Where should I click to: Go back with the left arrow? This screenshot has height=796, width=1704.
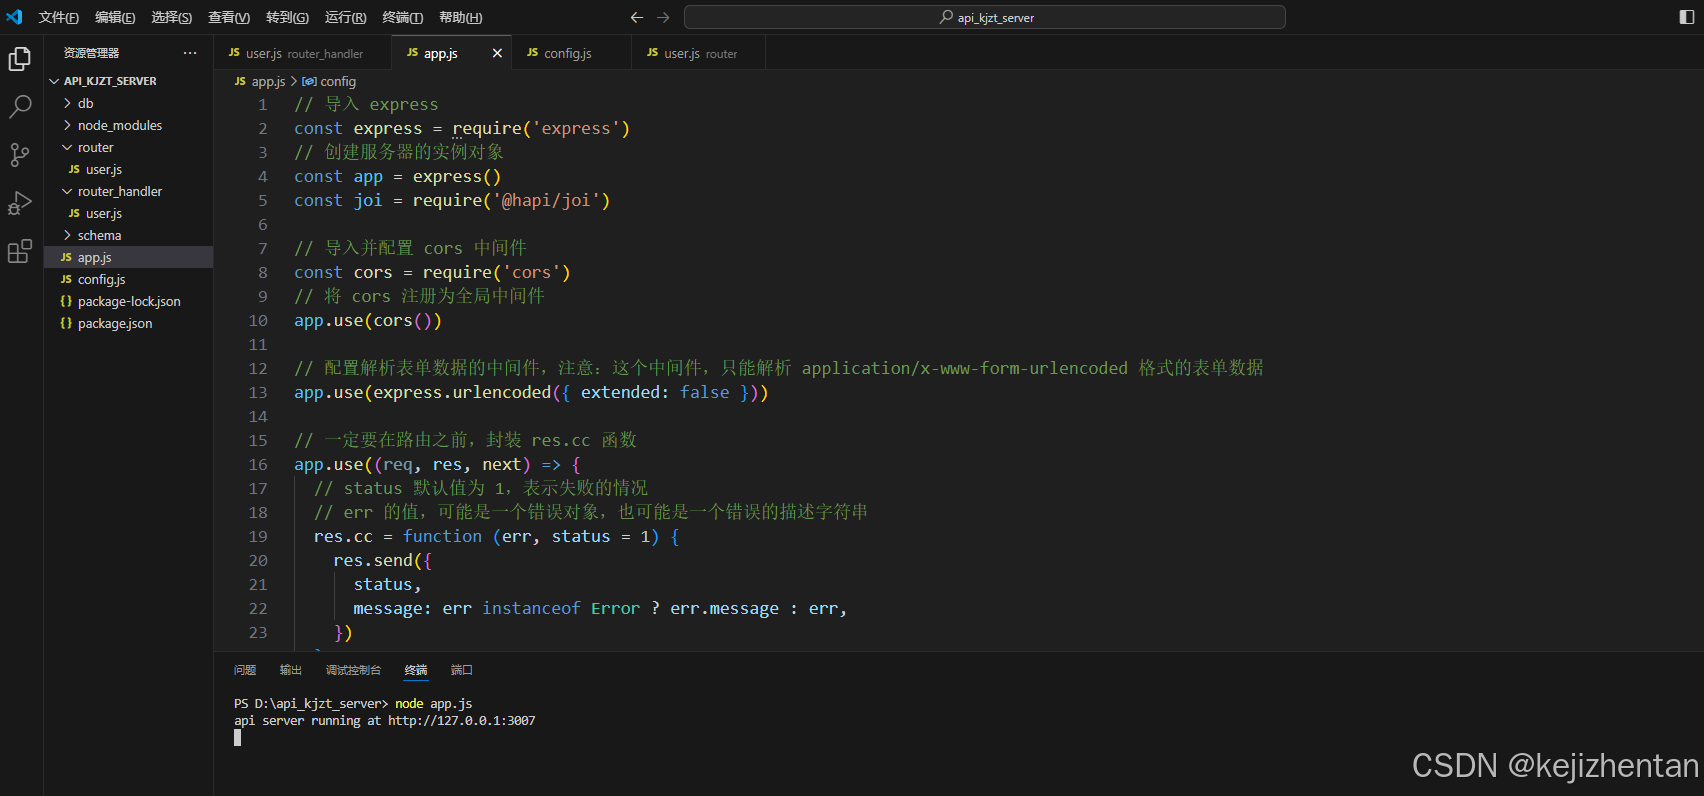[x=637, y=17]
